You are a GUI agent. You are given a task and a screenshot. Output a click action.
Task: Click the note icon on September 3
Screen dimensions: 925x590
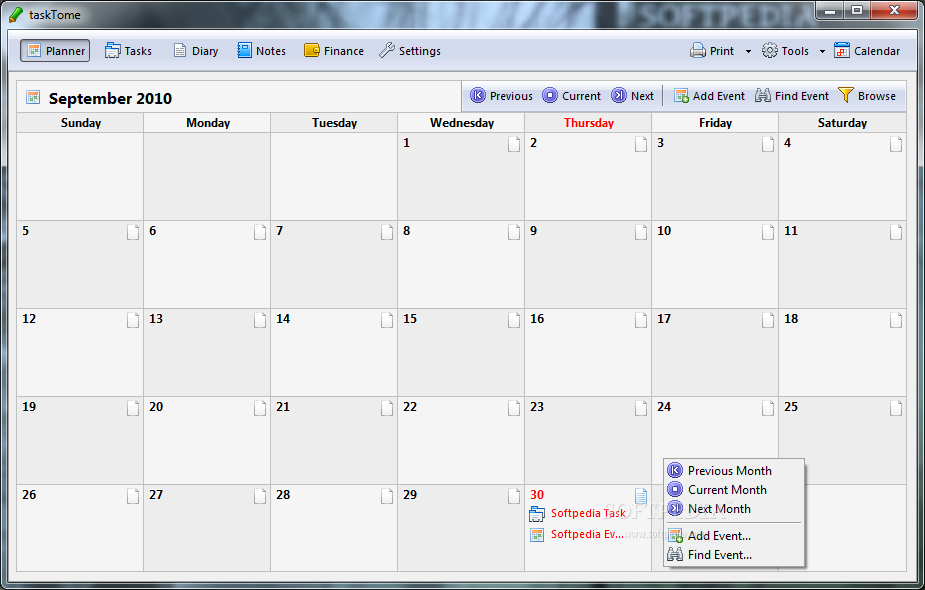pos(767,144)
